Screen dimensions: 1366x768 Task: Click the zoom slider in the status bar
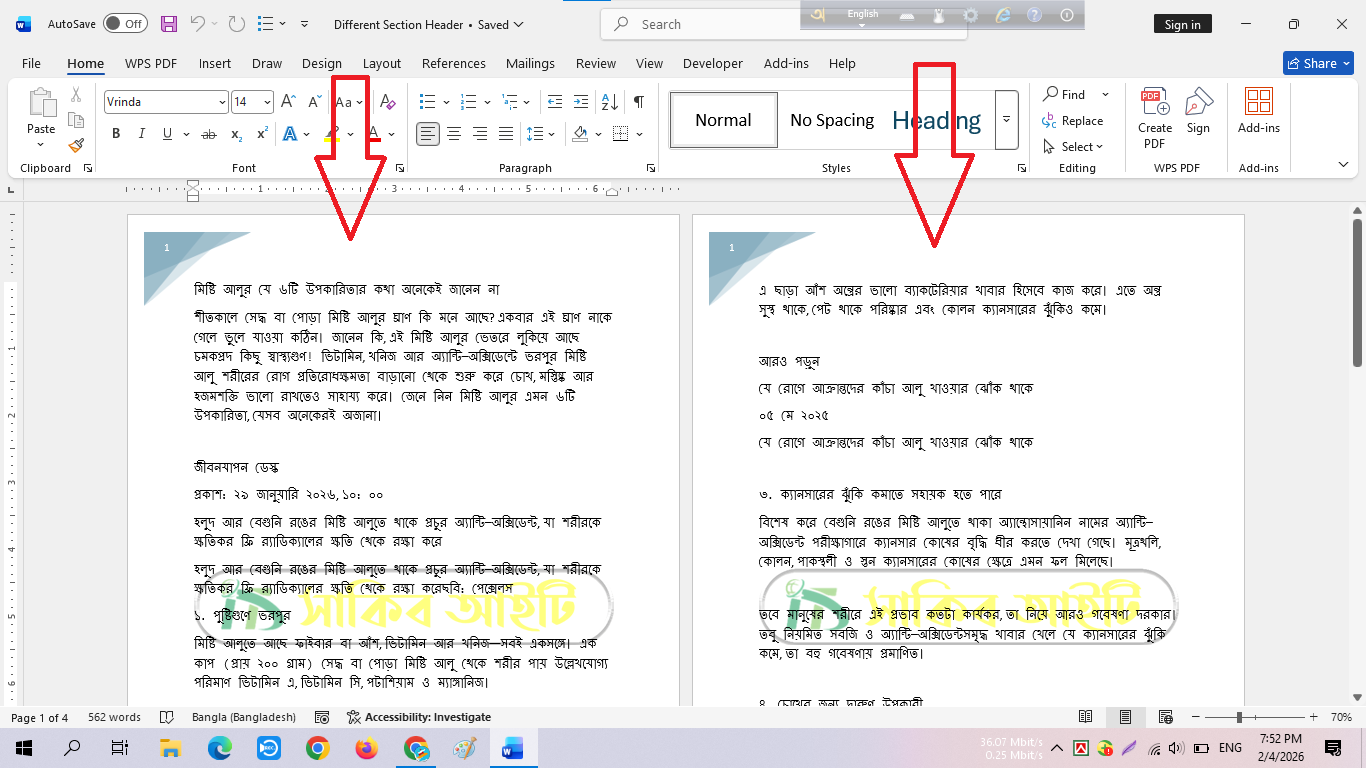click(1240, 717)
